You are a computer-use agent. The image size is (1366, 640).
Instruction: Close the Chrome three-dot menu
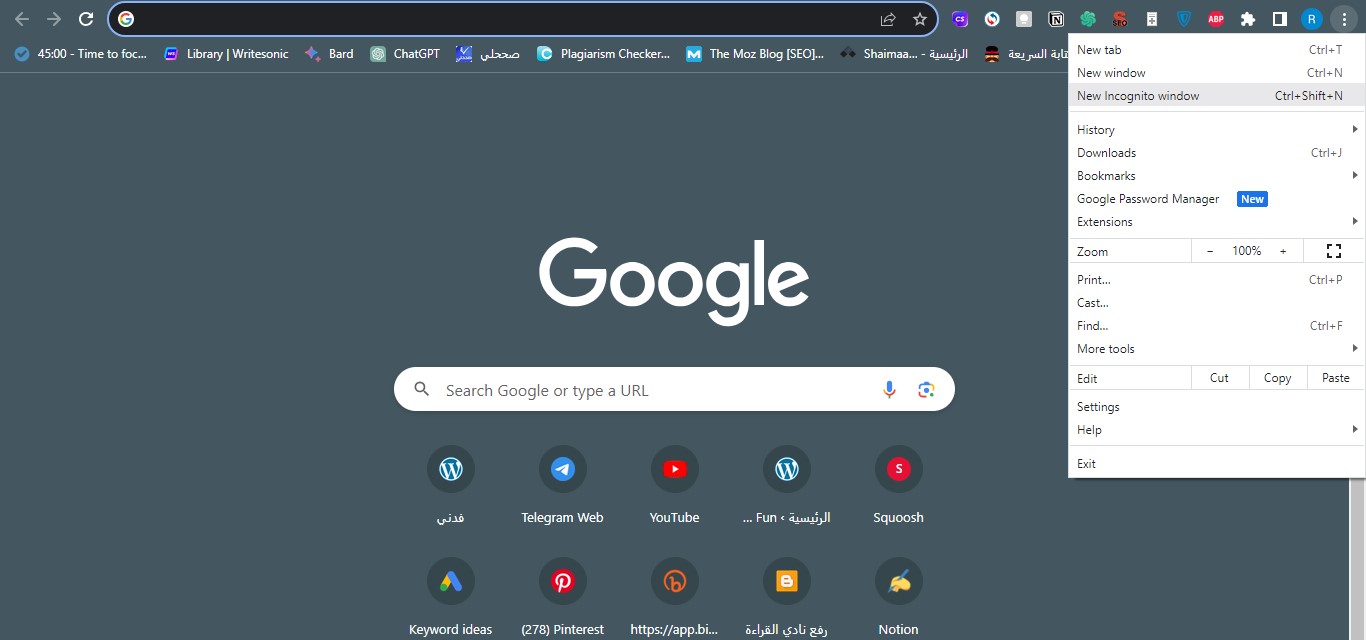click(1344, 19)
